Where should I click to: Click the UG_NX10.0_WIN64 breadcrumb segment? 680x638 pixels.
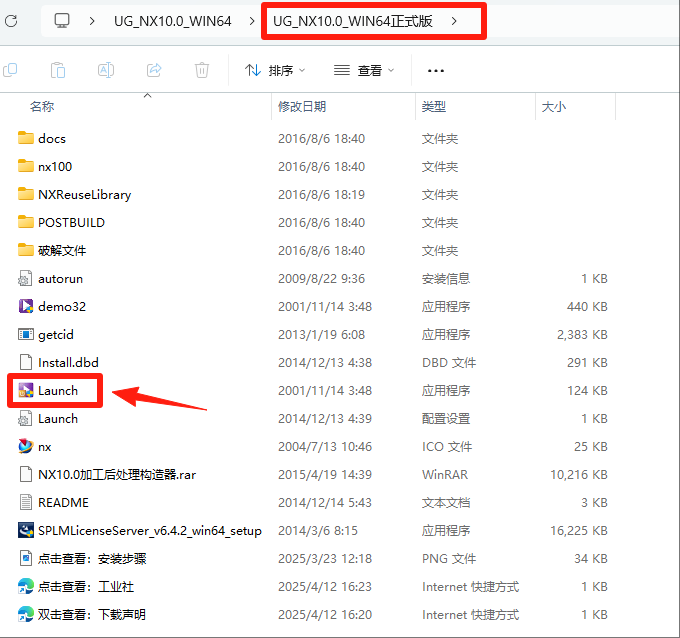tap(173, 21)
